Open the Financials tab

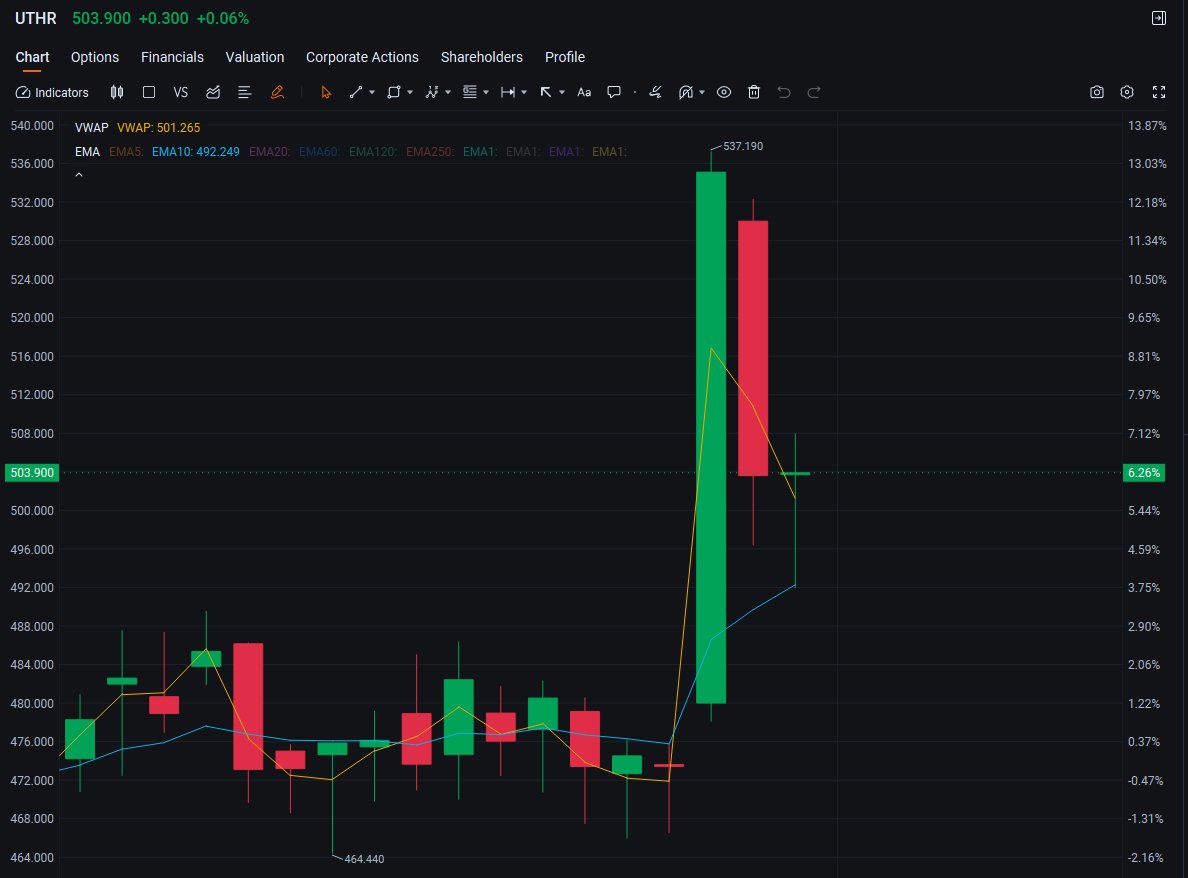[172, 58]
